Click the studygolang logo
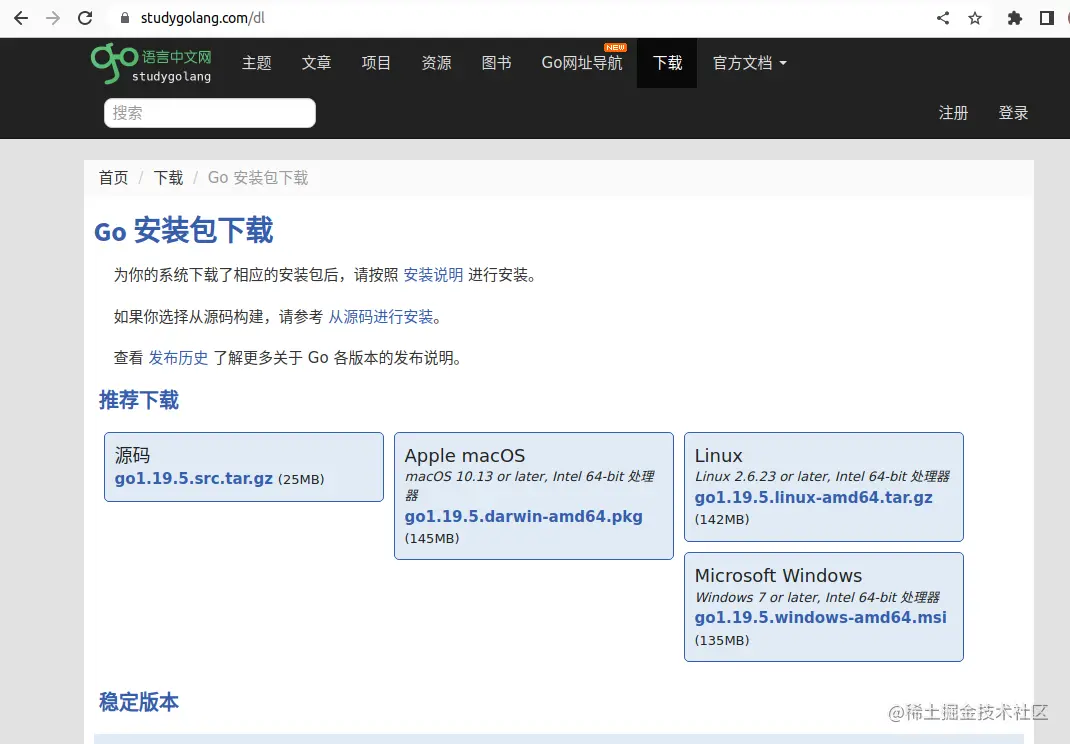The image size is (1070, 744). tap(151, 63)
